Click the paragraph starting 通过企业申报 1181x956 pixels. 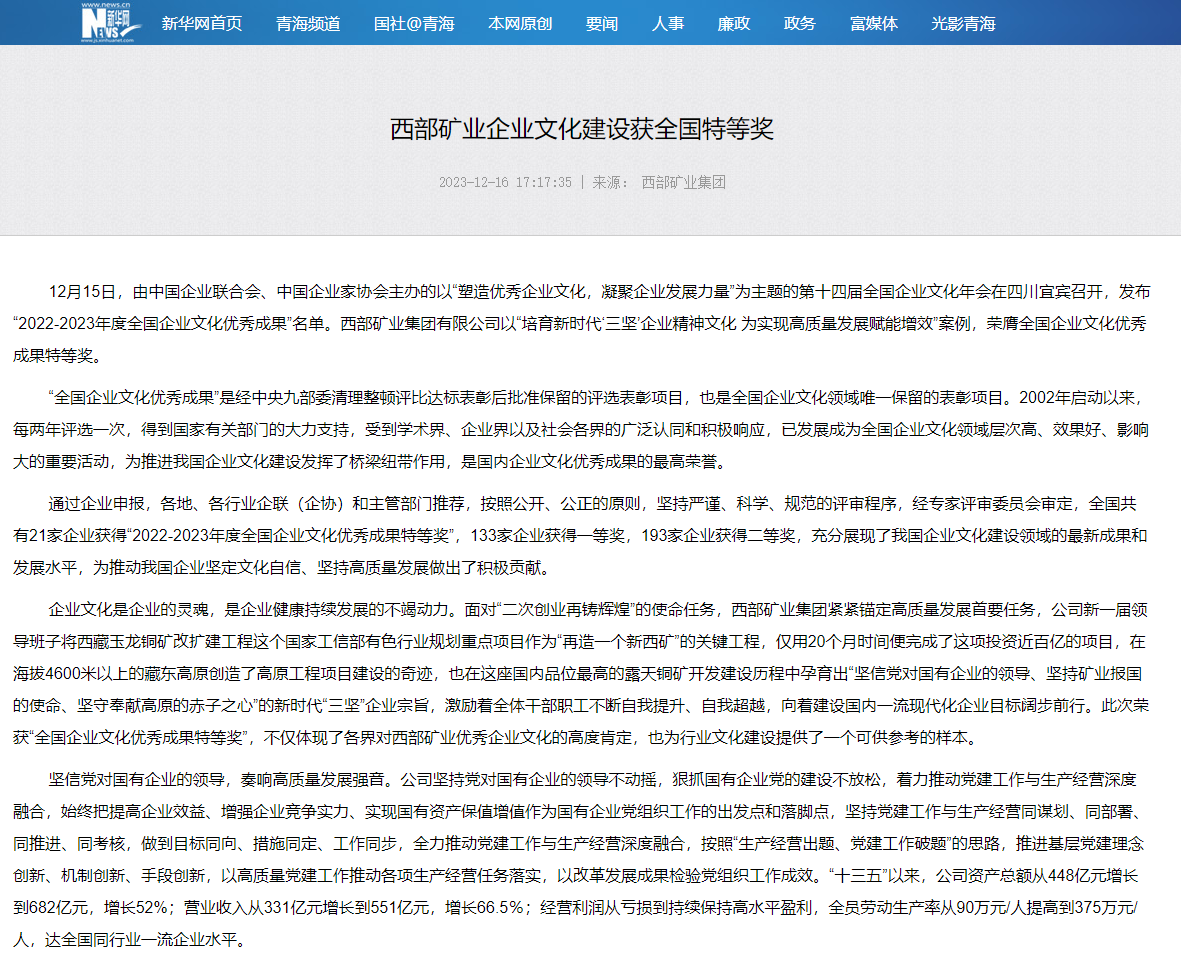click(581, 536)
